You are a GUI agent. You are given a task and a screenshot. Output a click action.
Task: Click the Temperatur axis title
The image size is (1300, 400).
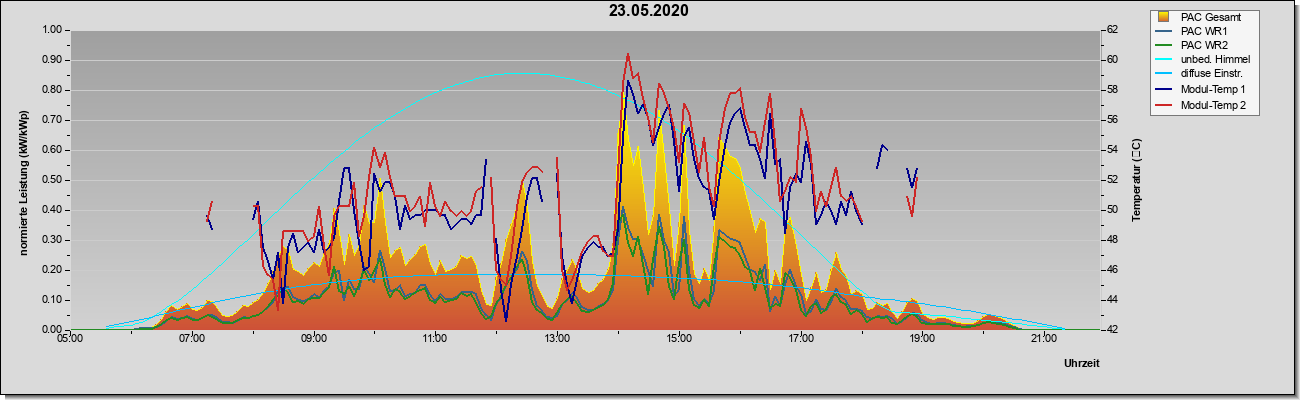tap(1136, 180)
